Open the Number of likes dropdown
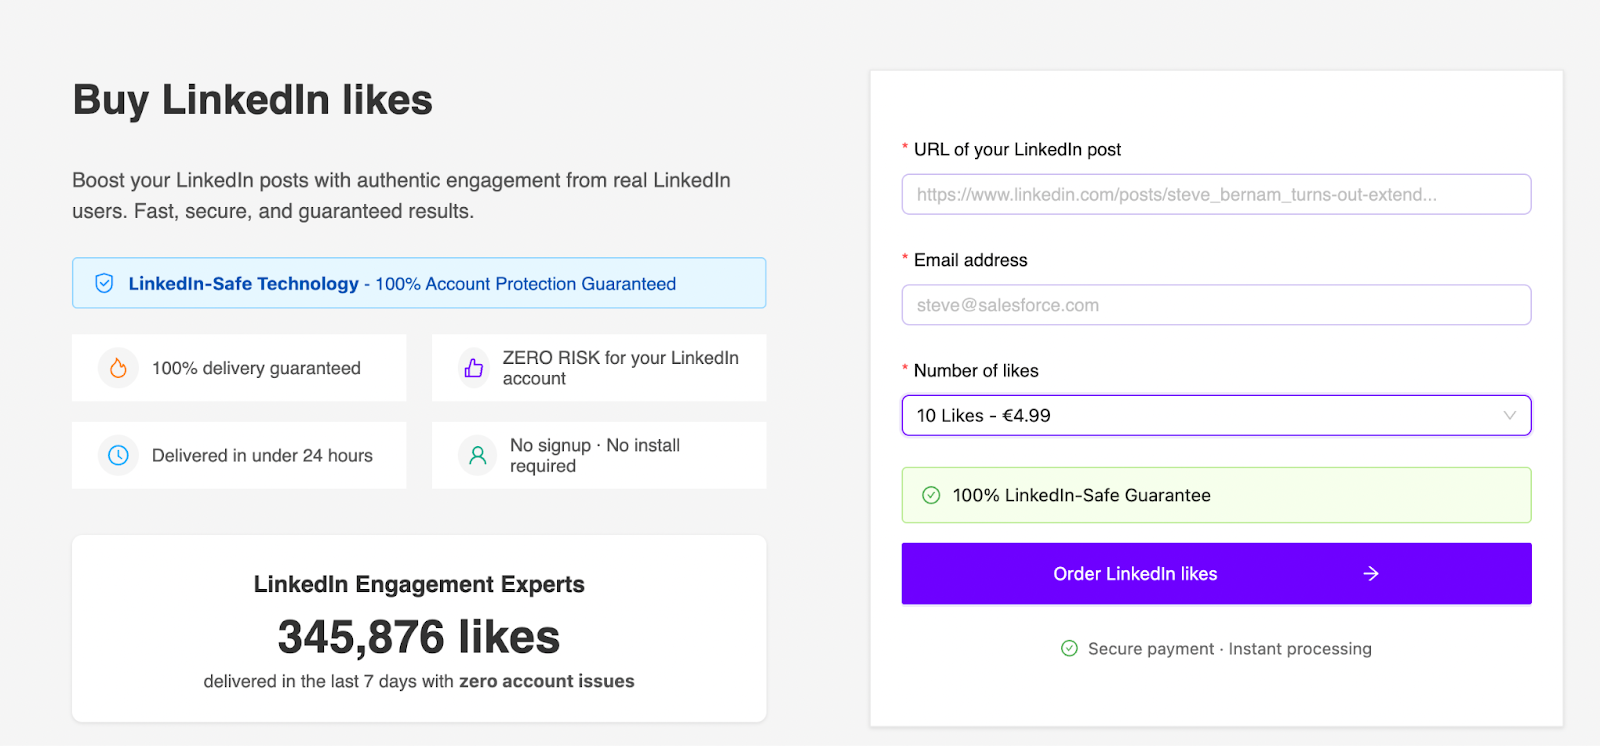The image size is (1600, 746). pos(1216,415)
